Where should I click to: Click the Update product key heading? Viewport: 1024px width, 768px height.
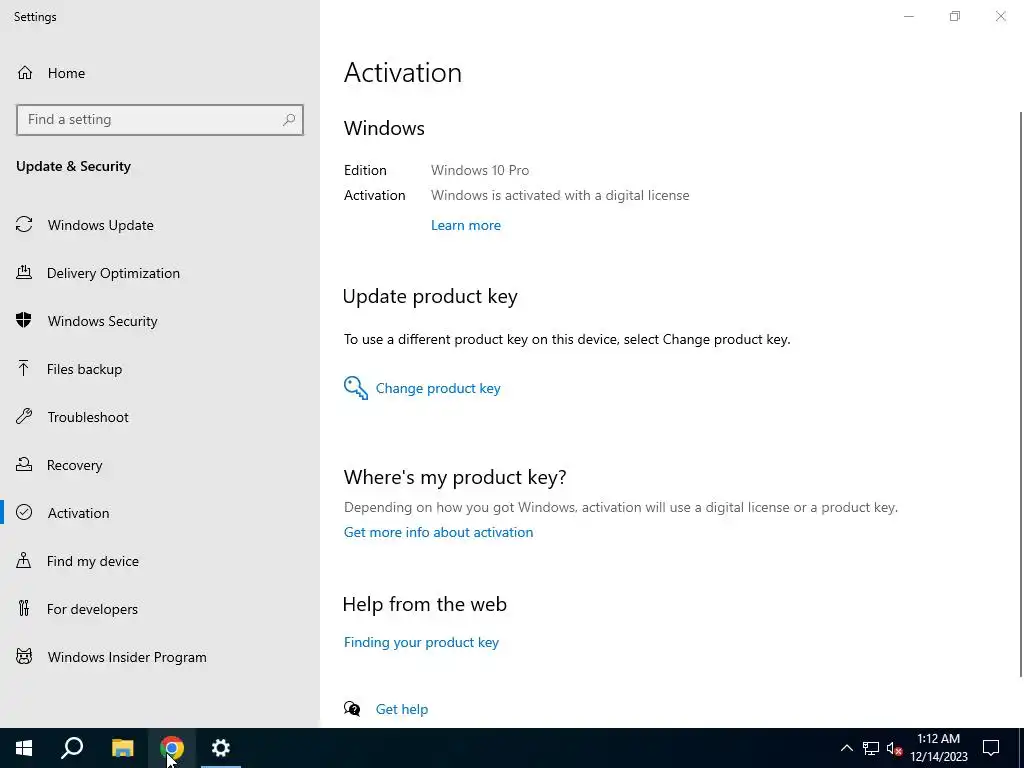coord(430,296)
